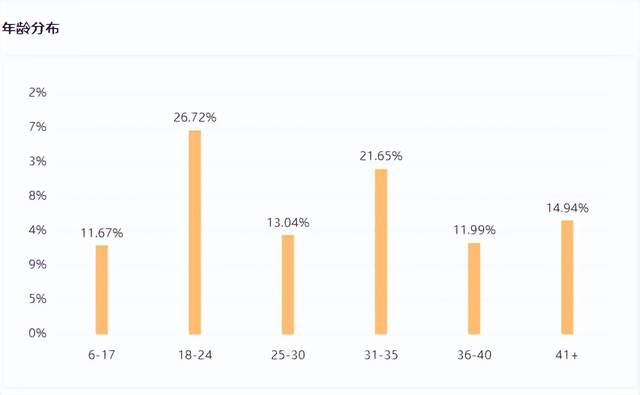Select the 13.04% data label

[x=288, y=223]
